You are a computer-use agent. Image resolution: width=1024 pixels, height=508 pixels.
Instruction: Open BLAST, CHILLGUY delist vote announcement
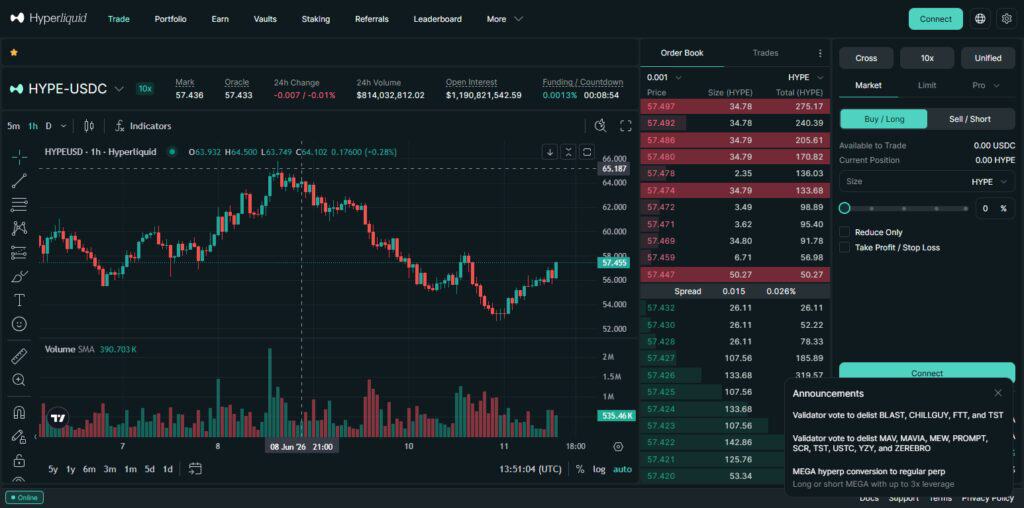(898, 415)
